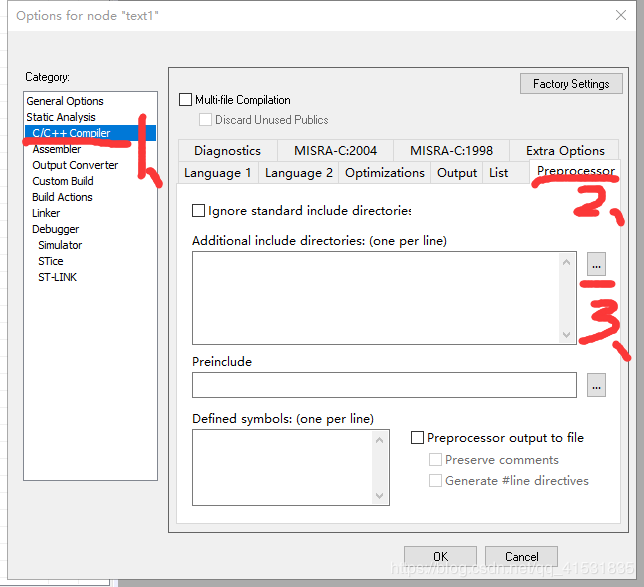The height and width of the screenshot is (587, 644).
Task: Switch to MISRA-C:1998 tab
Action: click(x=451, y=151)
